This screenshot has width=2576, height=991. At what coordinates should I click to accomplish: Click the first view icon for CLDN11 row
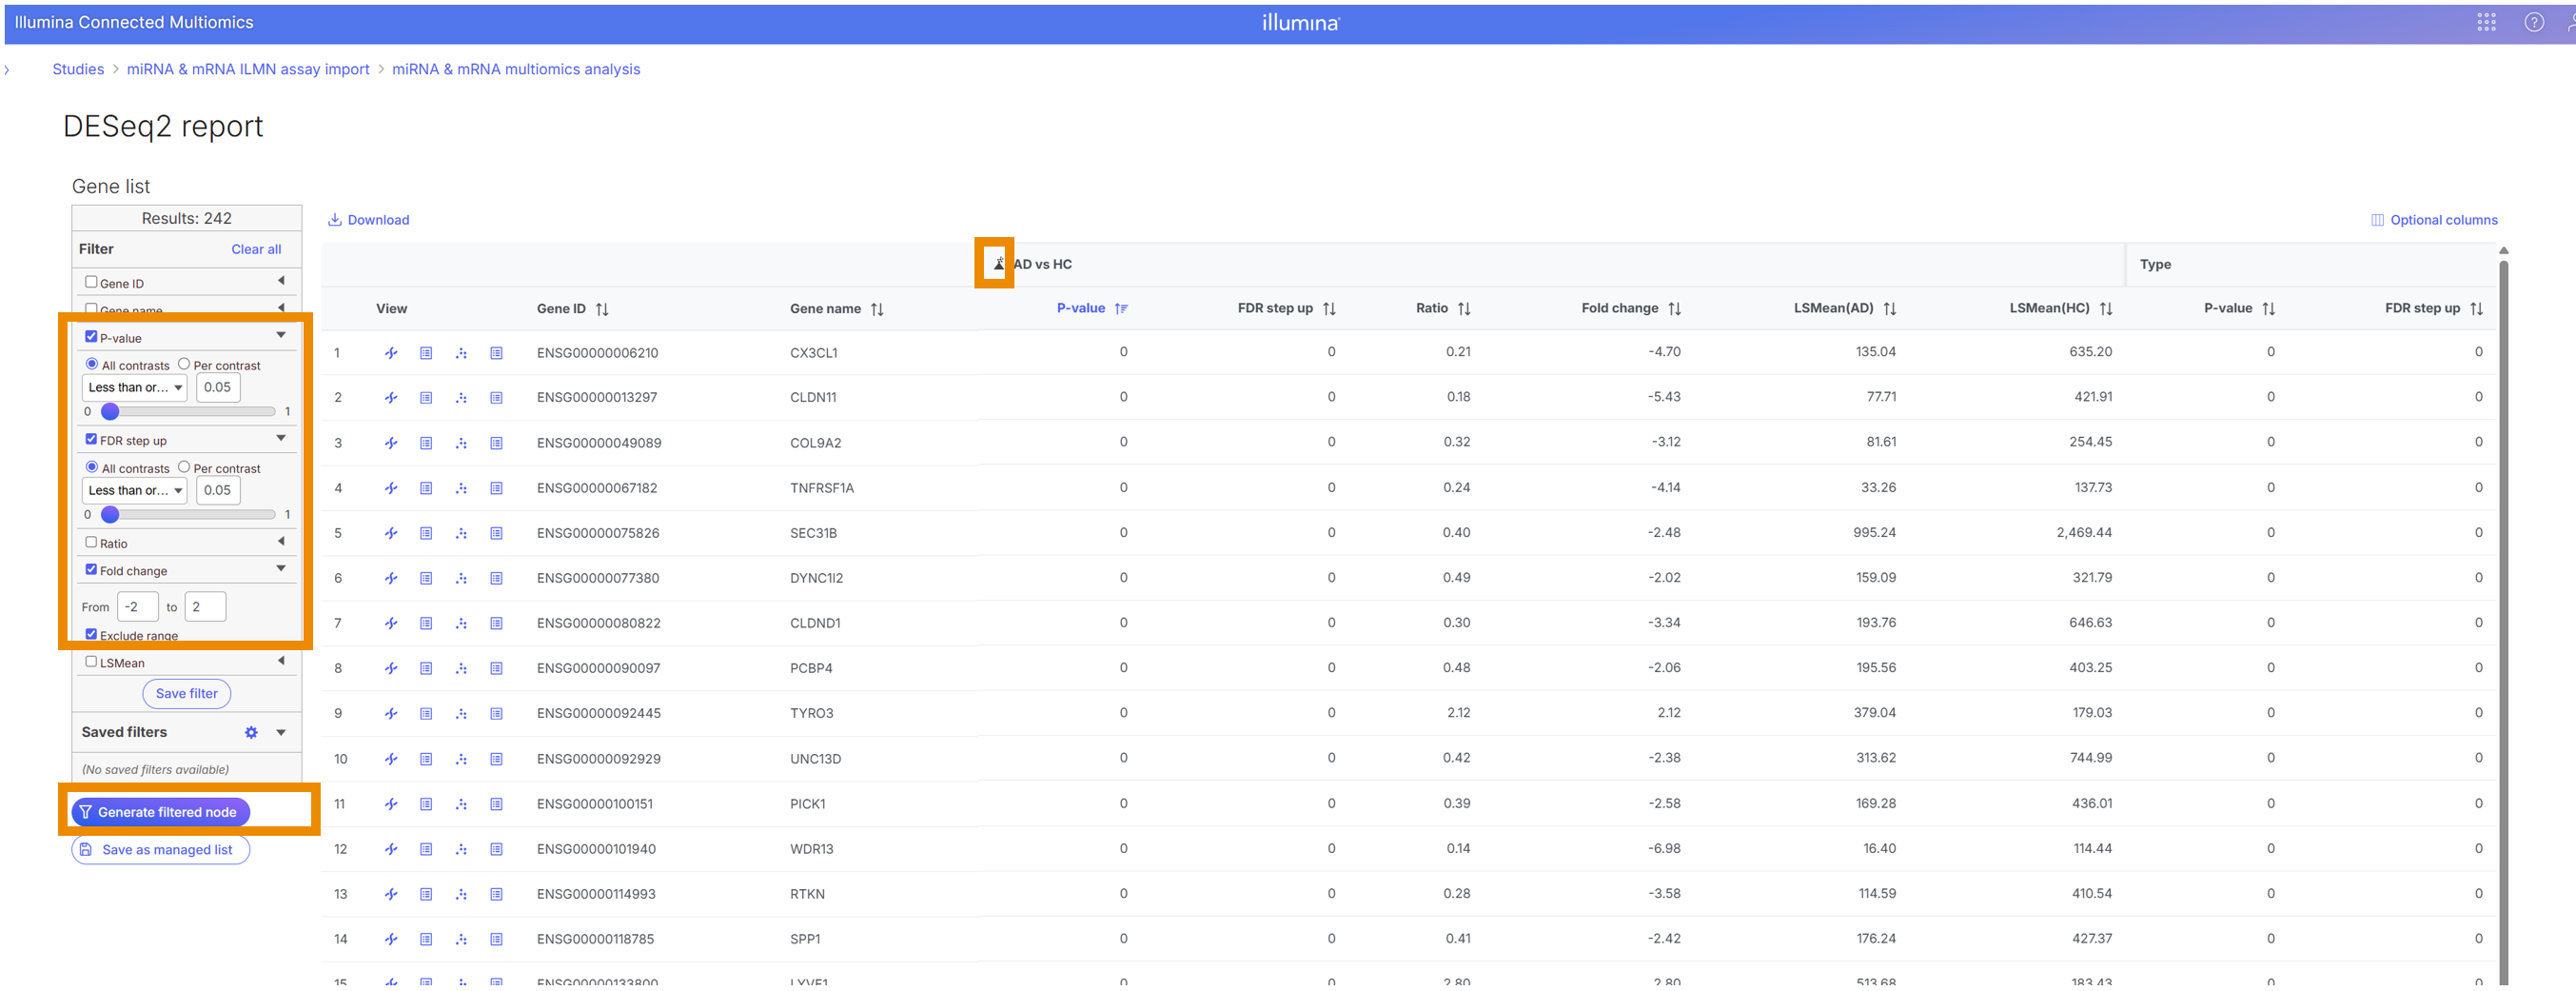click(x=391, y=398)
